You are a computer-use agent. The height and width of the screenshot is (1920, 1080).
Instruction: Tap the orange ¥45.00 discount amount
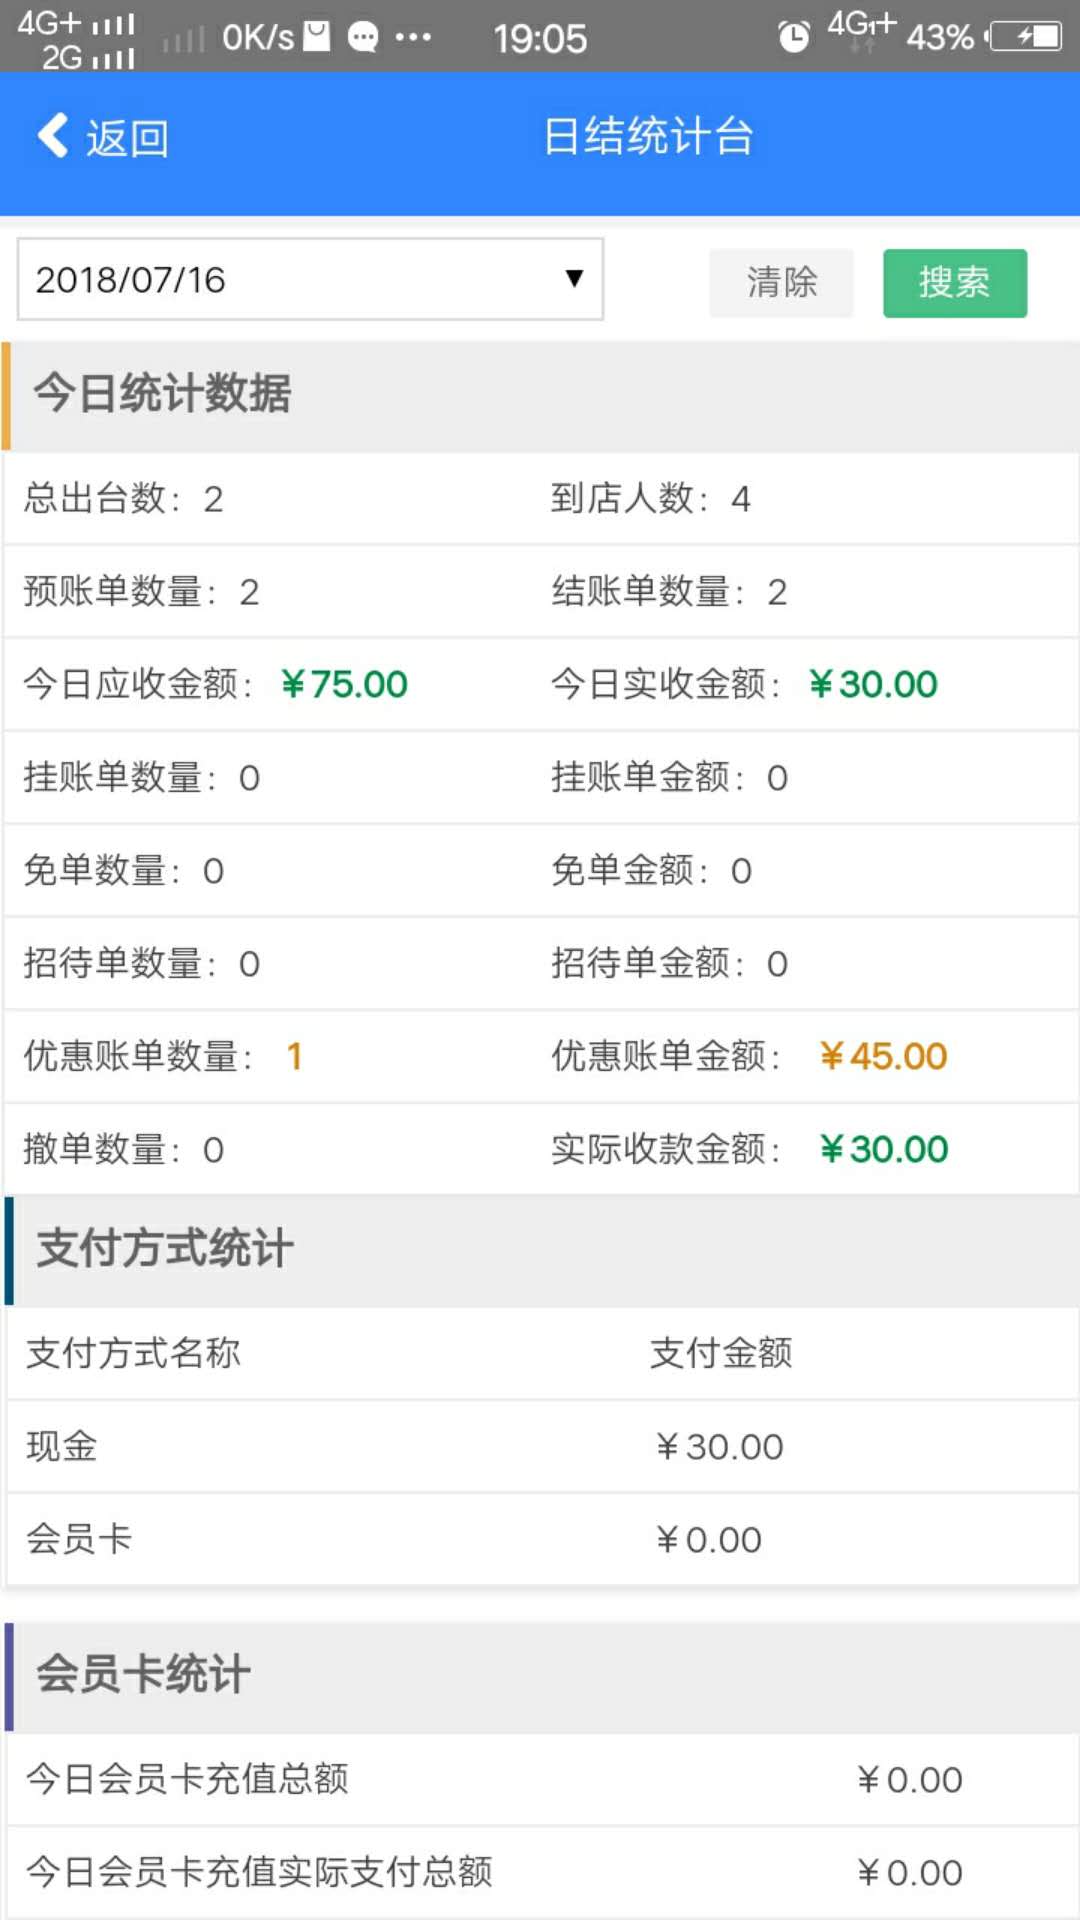(883, 1056)
